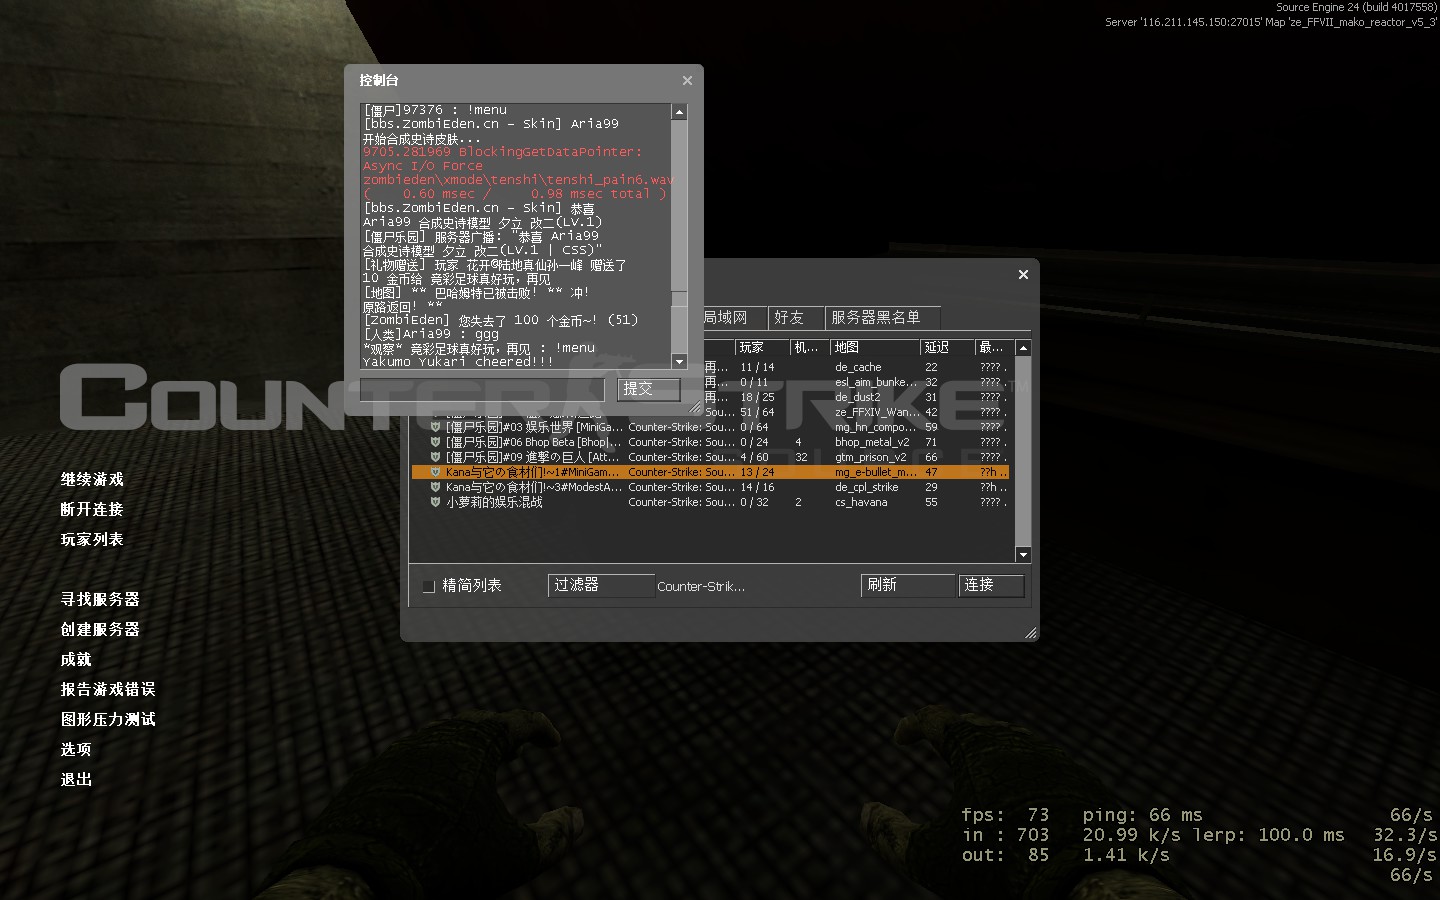The image size is (1440, 900).
Task: Click the shield icon of the Kana ~1#MiniGame server
Action: coord(435,472)
